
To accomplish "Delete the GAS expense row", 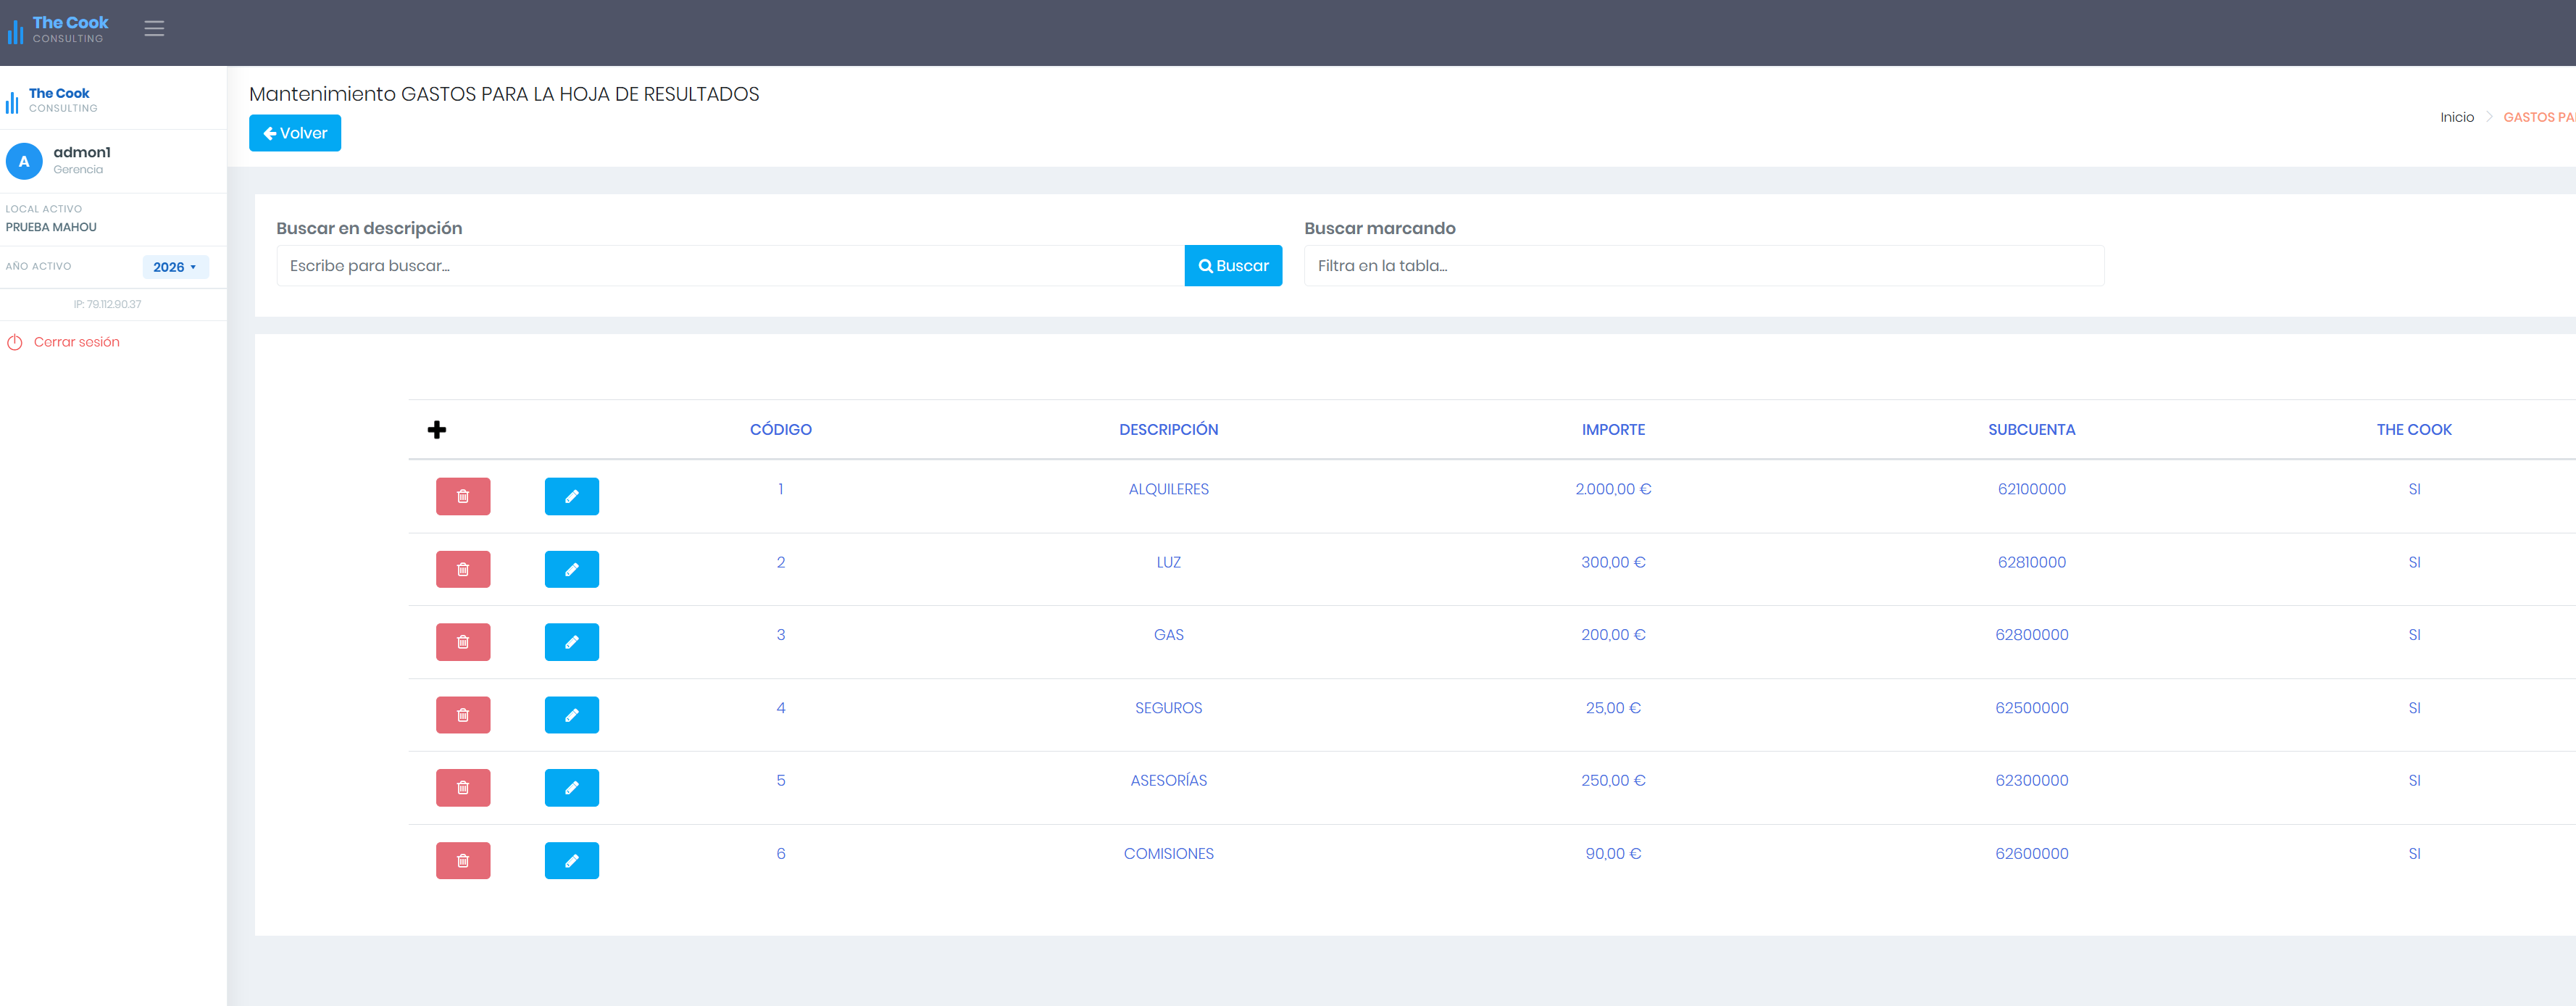I will pos(463,642).
